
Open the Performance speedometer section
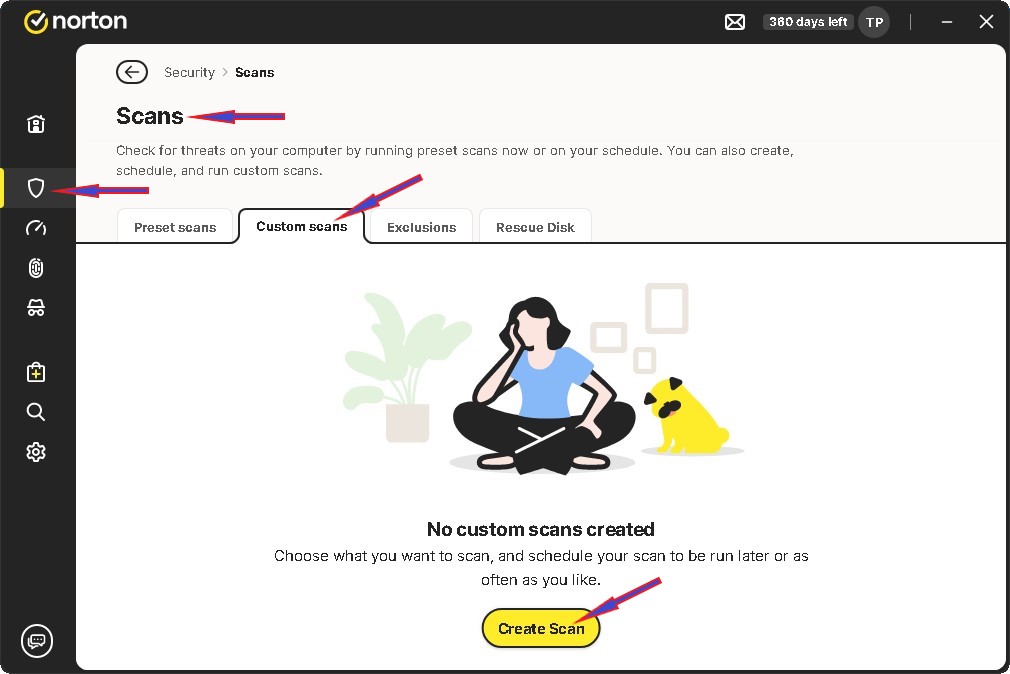point(36,228)
